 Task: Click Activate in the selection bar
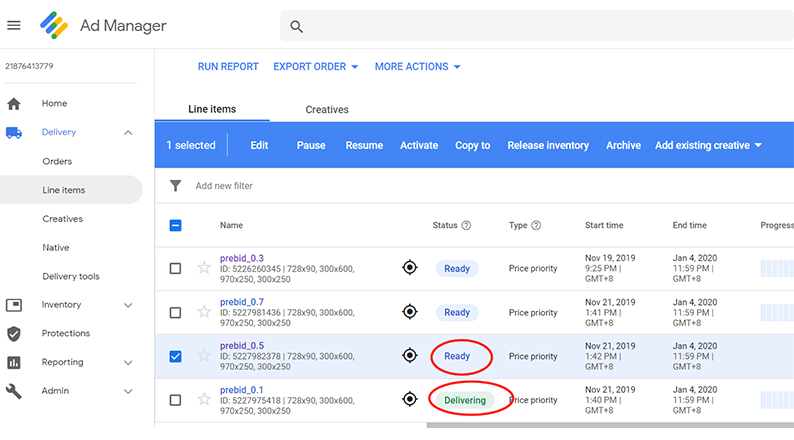point(419,145)
